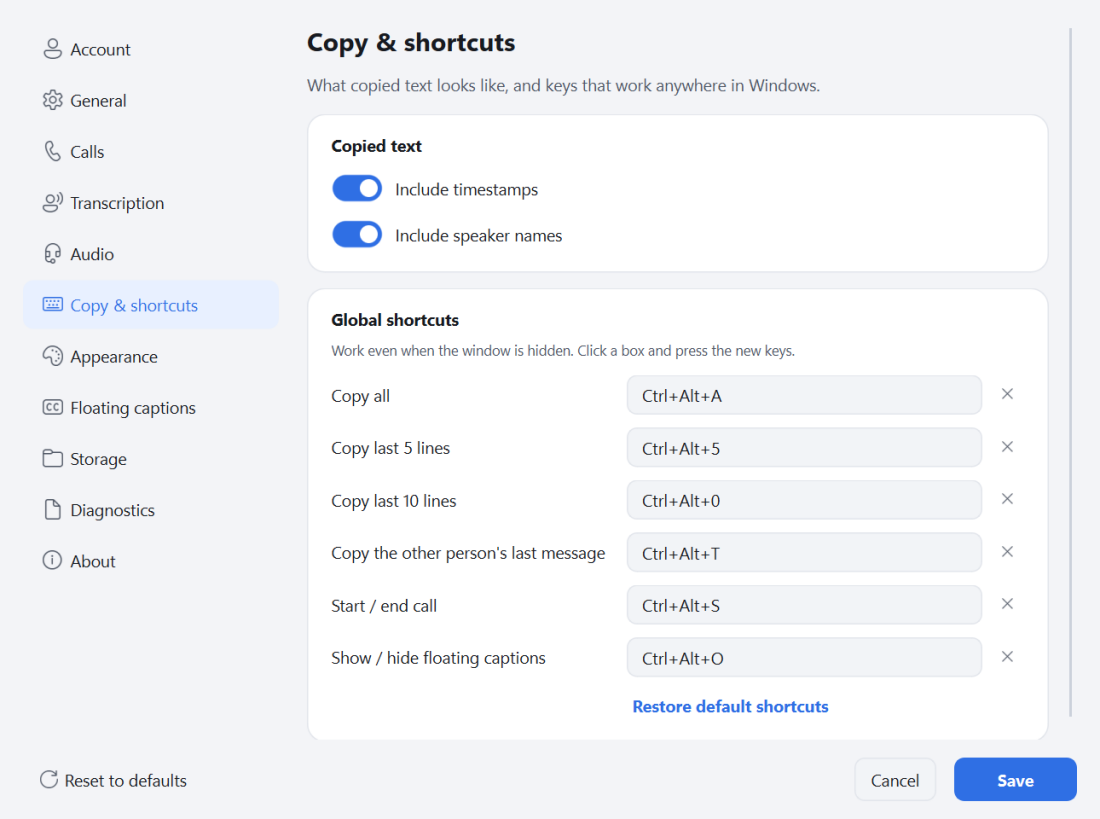Clear the Copy last 5 lines shortcut
The height and width of the screenshot is (819, 1100).
click(x=1007, y=447)
